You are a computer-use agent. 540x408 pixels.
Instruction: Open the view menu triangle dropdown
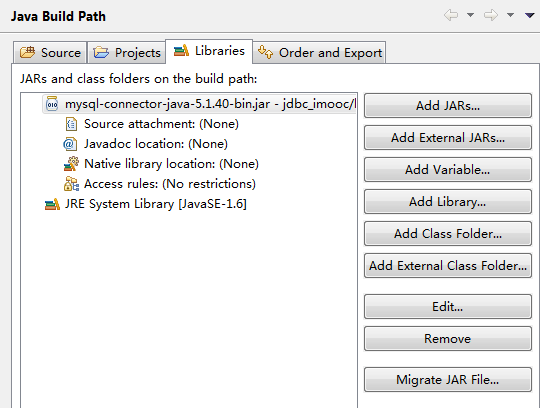pyautogui.click(x=530, y=15)
